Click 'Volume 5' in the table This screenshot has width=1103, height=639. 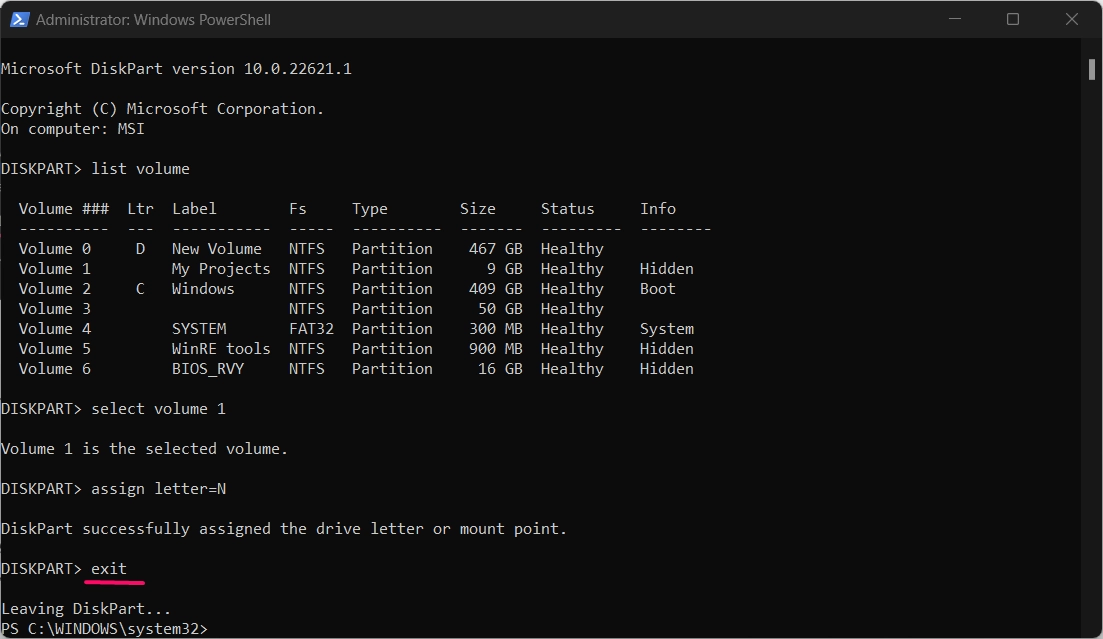pyautogui.click(x=55, y=349)
